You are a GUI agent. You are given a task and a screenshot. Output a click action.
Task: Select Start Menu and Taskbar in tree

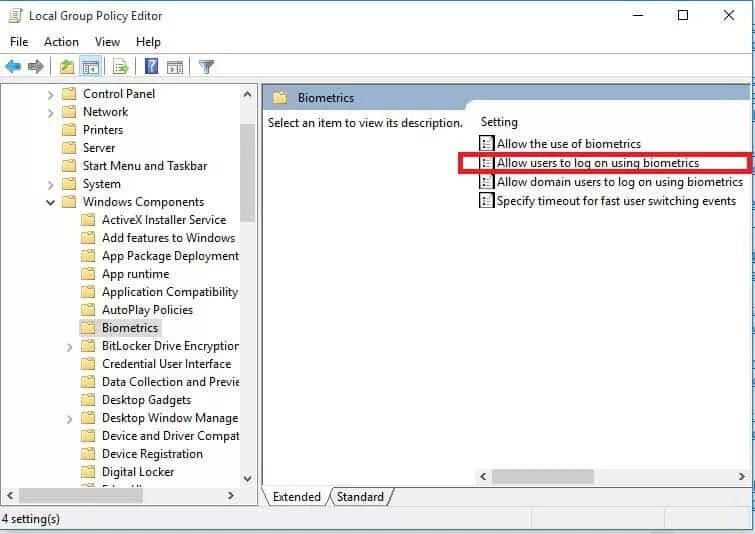click(144, 166)
